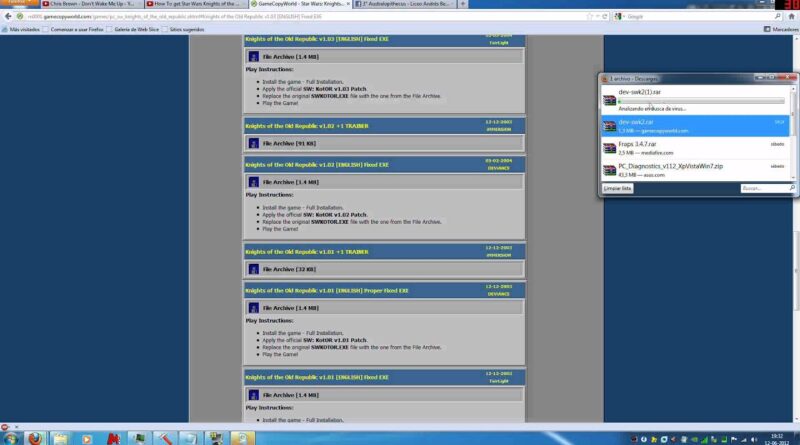Open 'Galería de Web Slice' bookmark

point(133,30)
